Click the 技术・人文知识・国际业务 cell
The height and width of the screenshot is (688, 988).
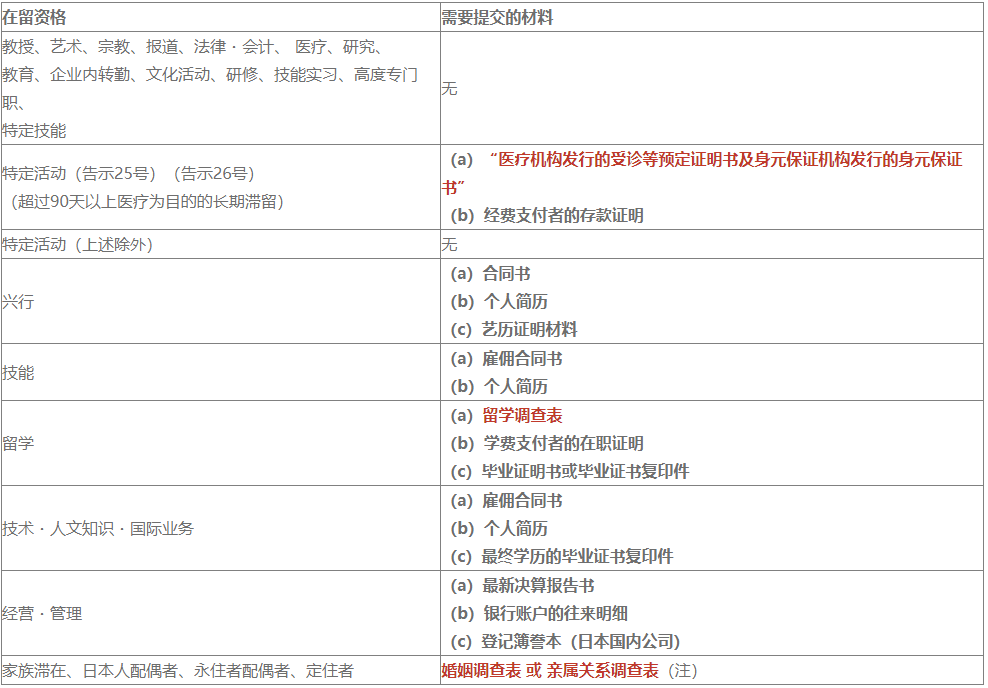(98, 528)
